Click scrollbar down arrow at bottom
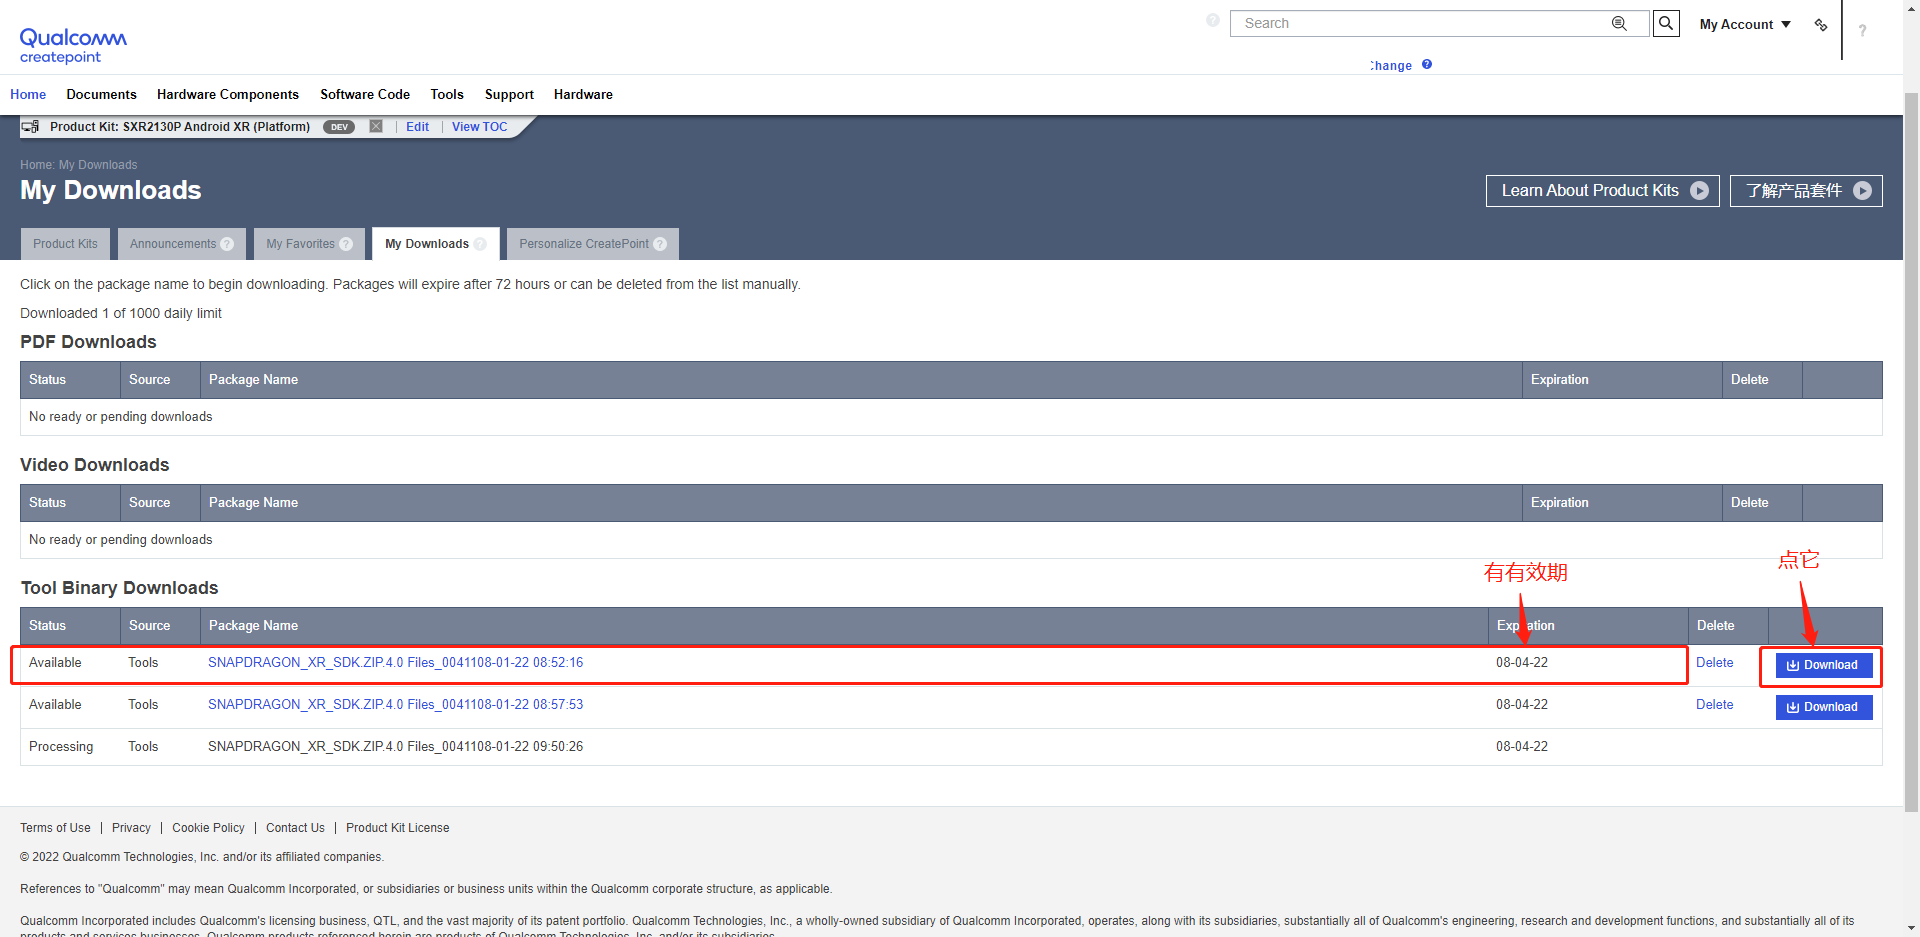The width and height of the screenshot is (1920, 937). pyautogui.click(x=1911, y=928)
